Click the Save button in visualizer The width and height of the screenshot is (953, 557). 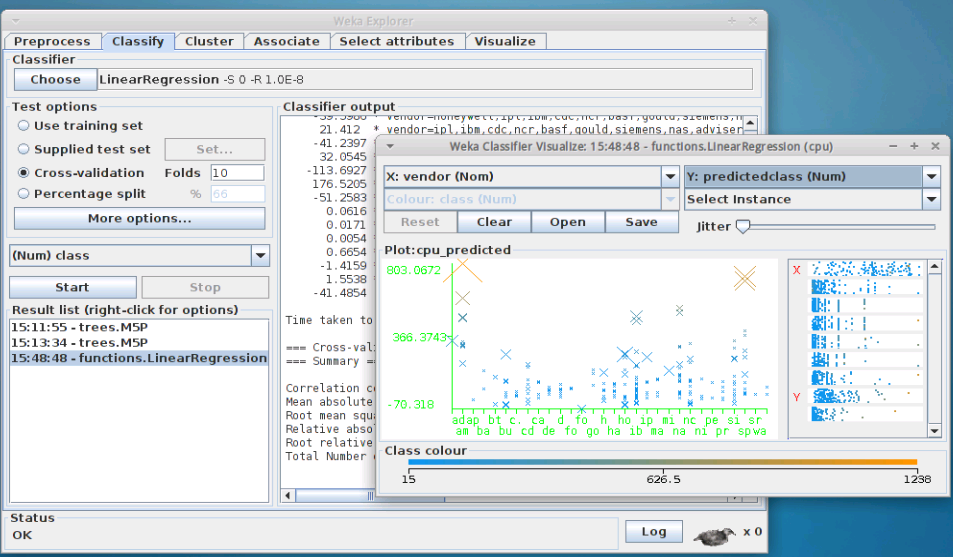641,222
